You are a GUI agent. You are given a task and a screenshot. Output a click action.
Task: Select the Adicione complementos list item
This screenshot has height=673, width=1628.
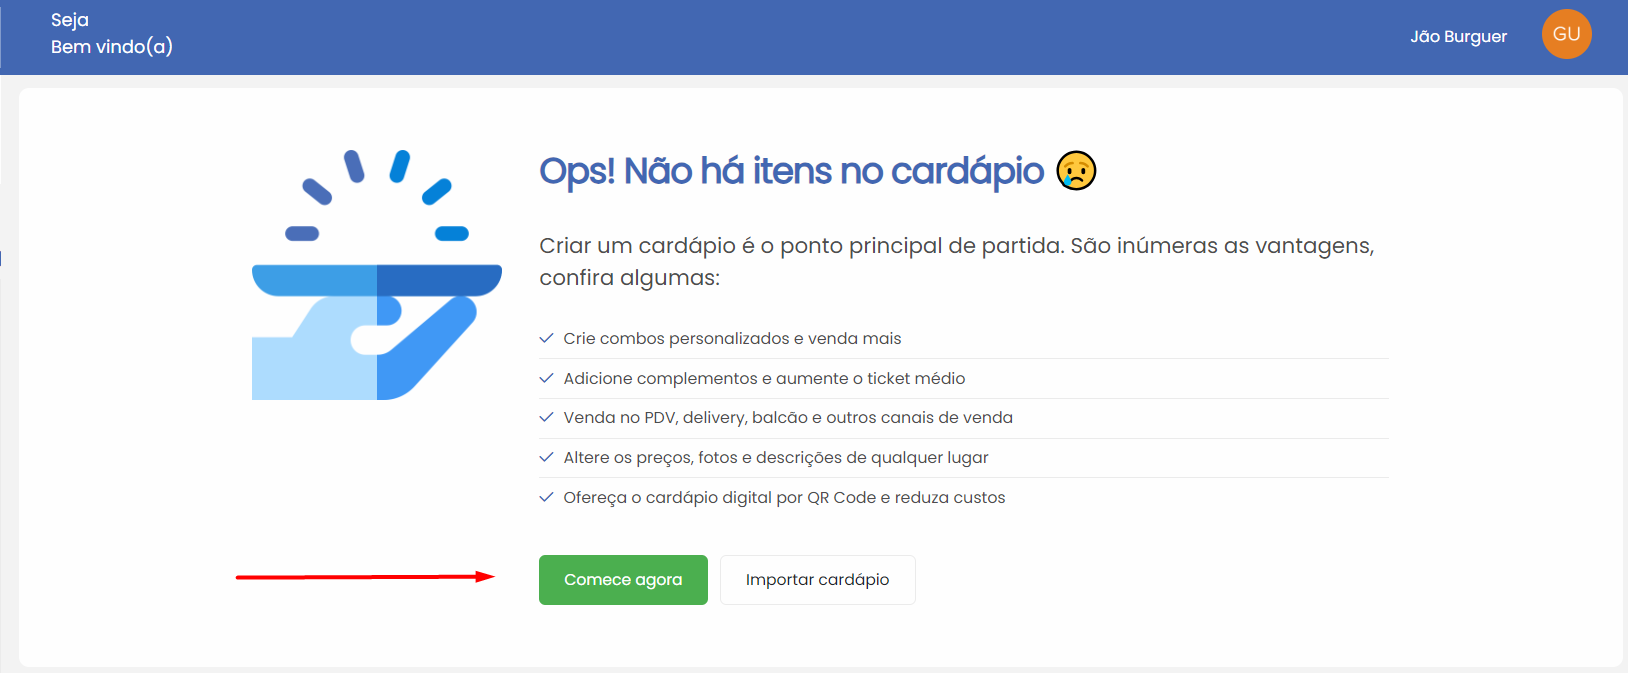964,379
